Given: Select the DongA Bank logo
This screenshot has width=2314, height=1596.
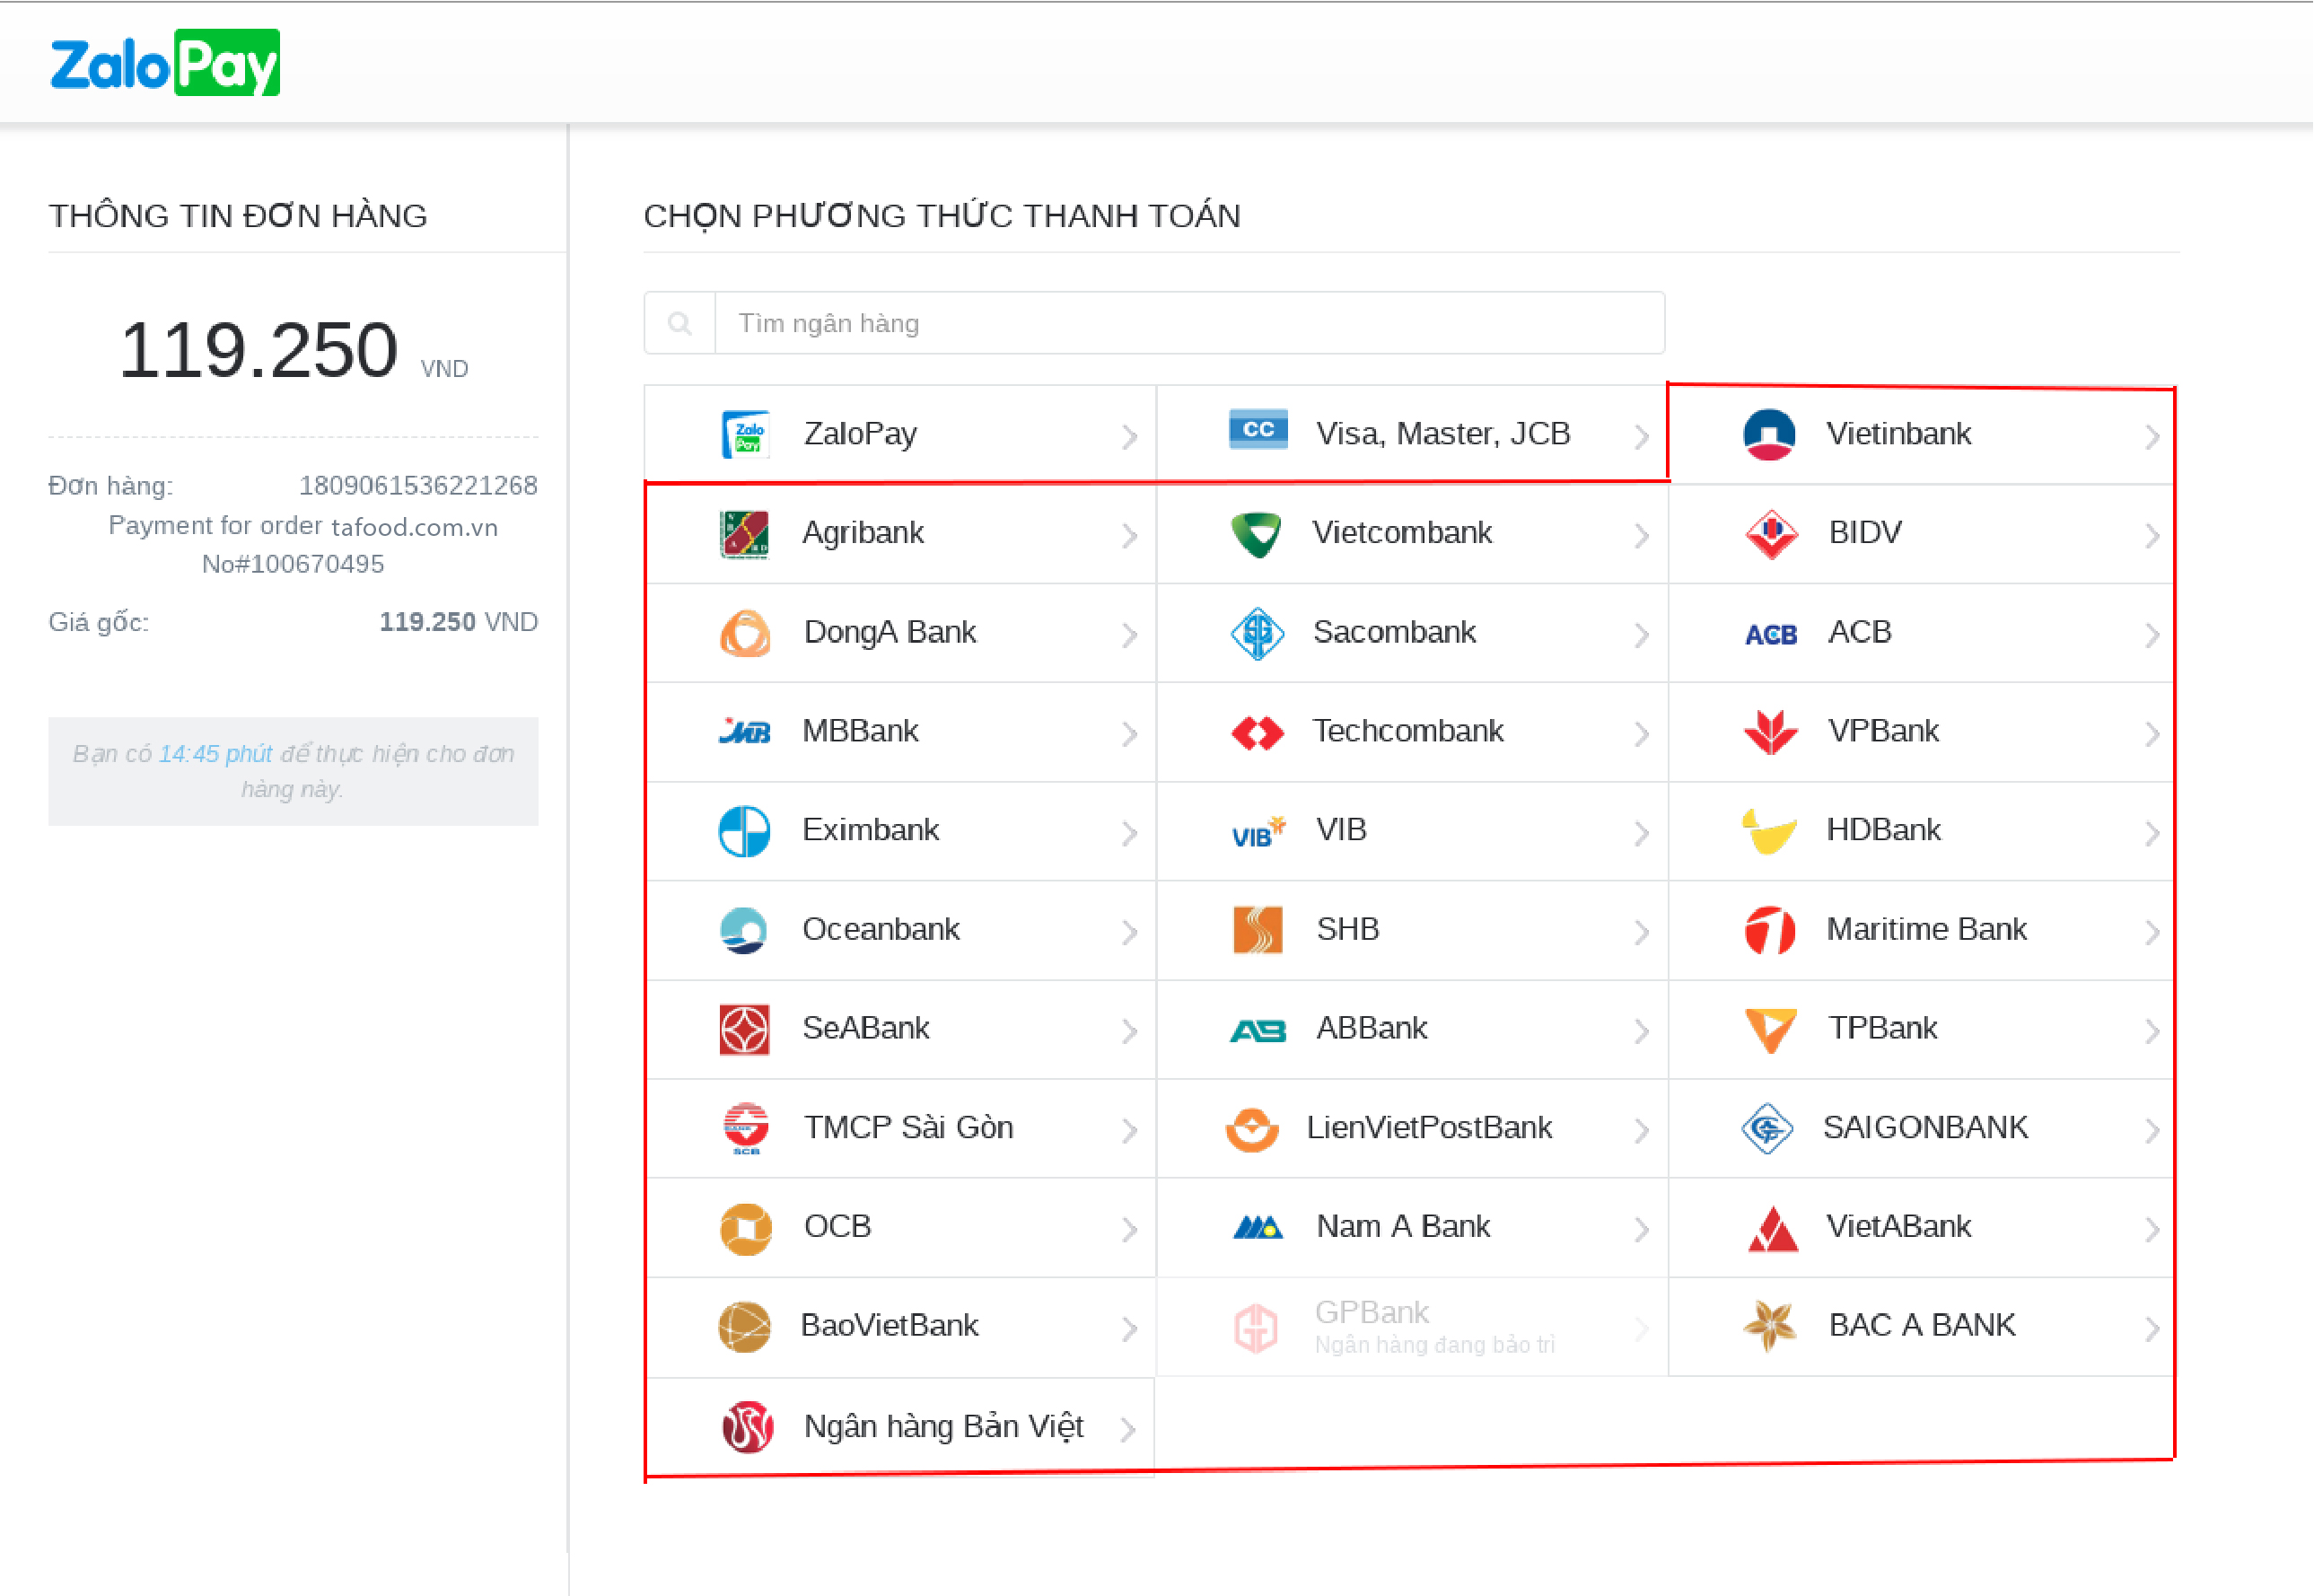Looking at the screenshot, I should [745, 633].
